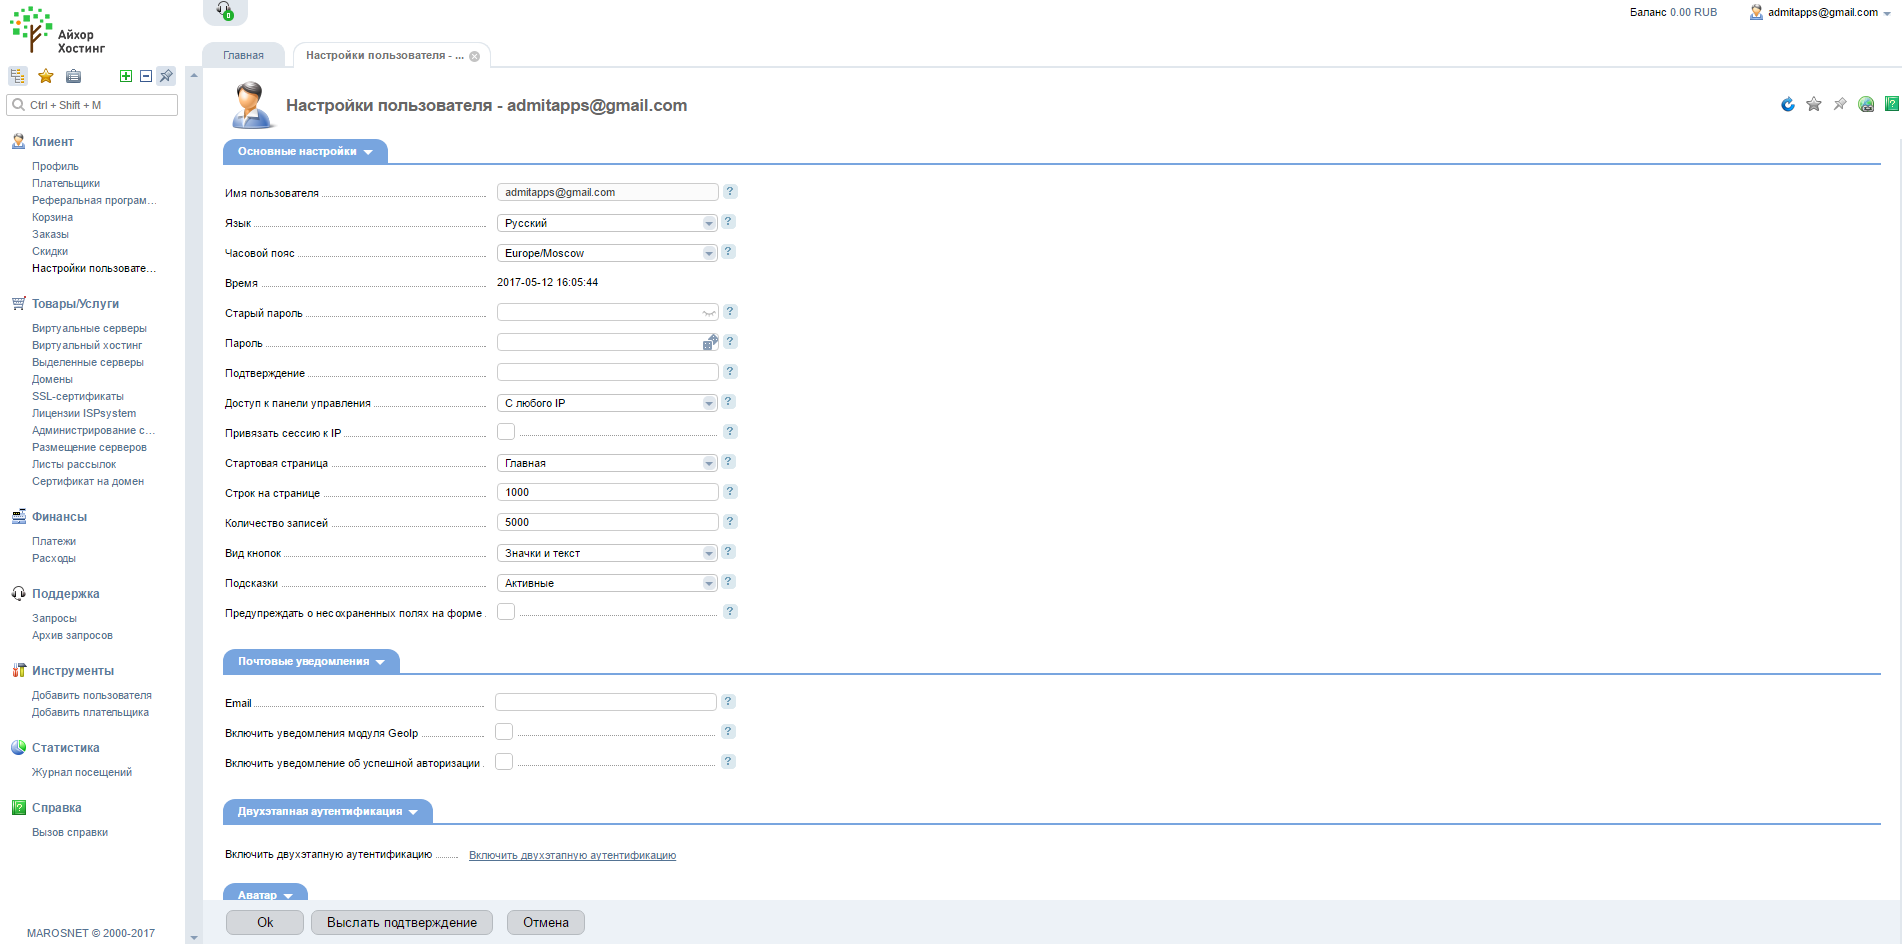This screenshot has height=944, width=1902.
Task: Open help hint for Стартовая страница
Action: 728,461
